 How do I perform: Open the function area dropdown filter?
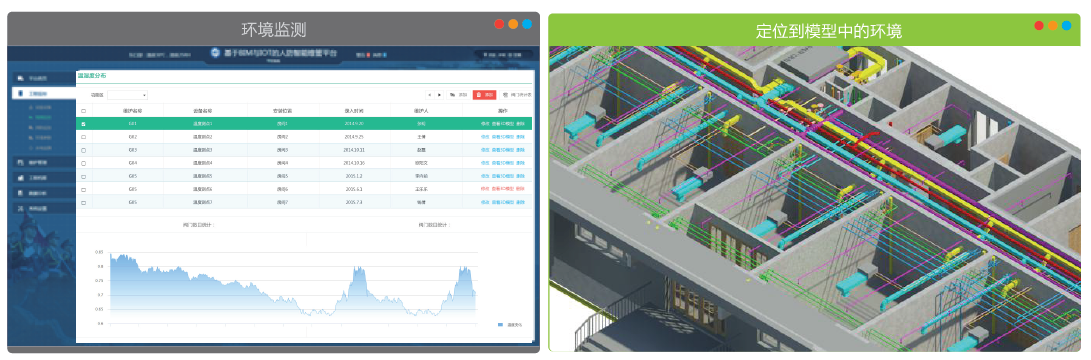click(x=127, y=95)
